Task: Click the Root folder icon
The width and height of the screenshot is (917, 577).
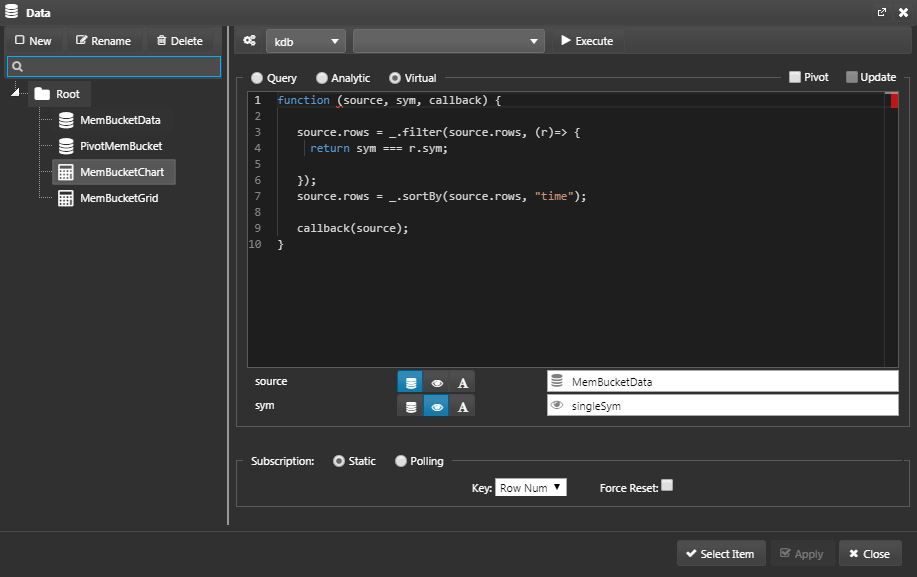Action: pos(42,94)
